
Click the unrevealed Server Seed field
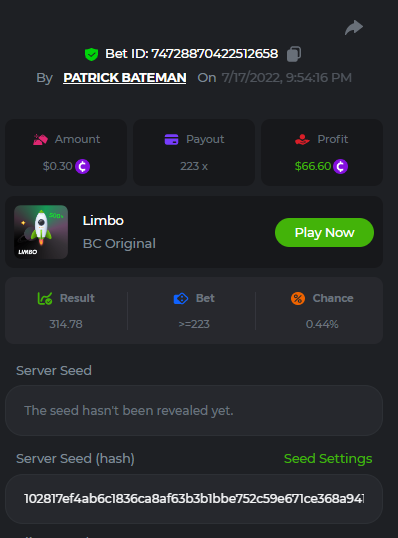click(194, 411)
